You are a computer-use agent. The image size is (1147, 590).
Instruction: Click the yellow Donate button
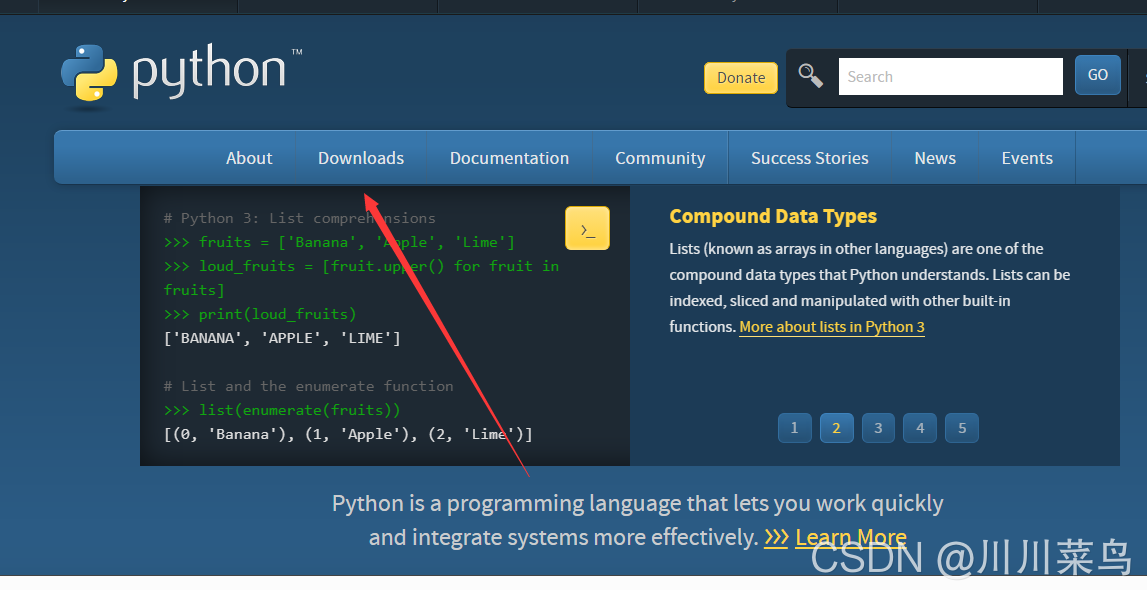click(741, 77)
